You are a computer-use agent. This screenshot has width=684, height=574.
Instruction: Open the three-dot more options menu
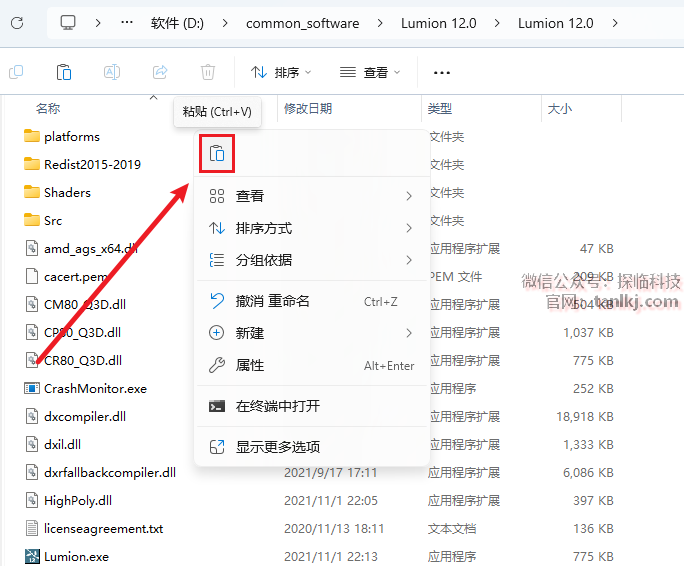coord(442,72)
